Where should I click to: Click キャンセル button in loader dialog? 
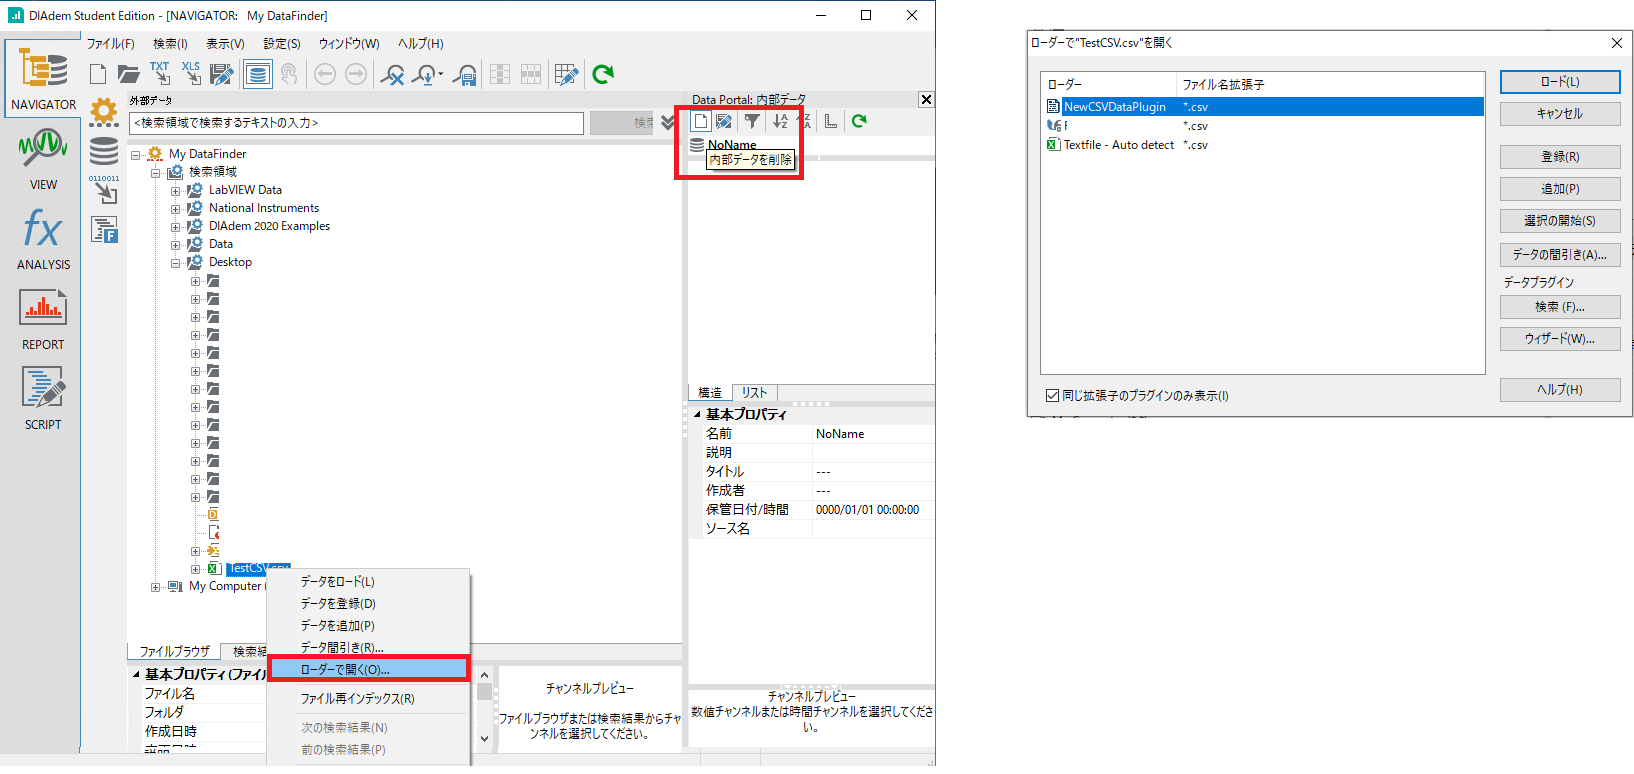pyautogui.click(x=1560, y=114)
